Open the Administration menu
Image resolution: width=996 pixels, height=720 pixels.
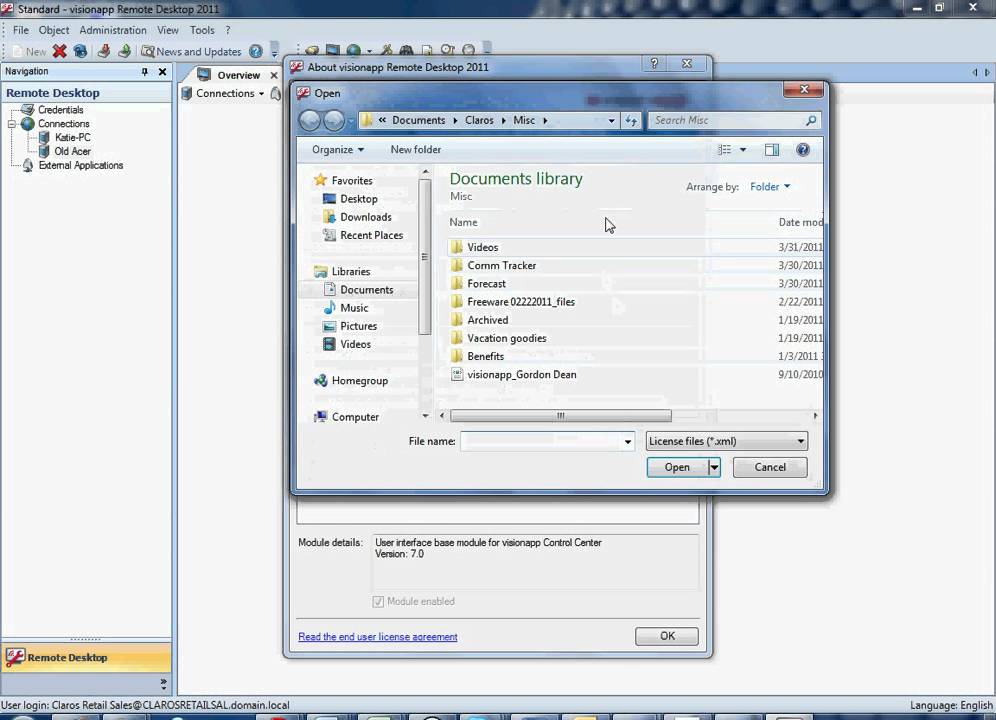tap(112, 30)
